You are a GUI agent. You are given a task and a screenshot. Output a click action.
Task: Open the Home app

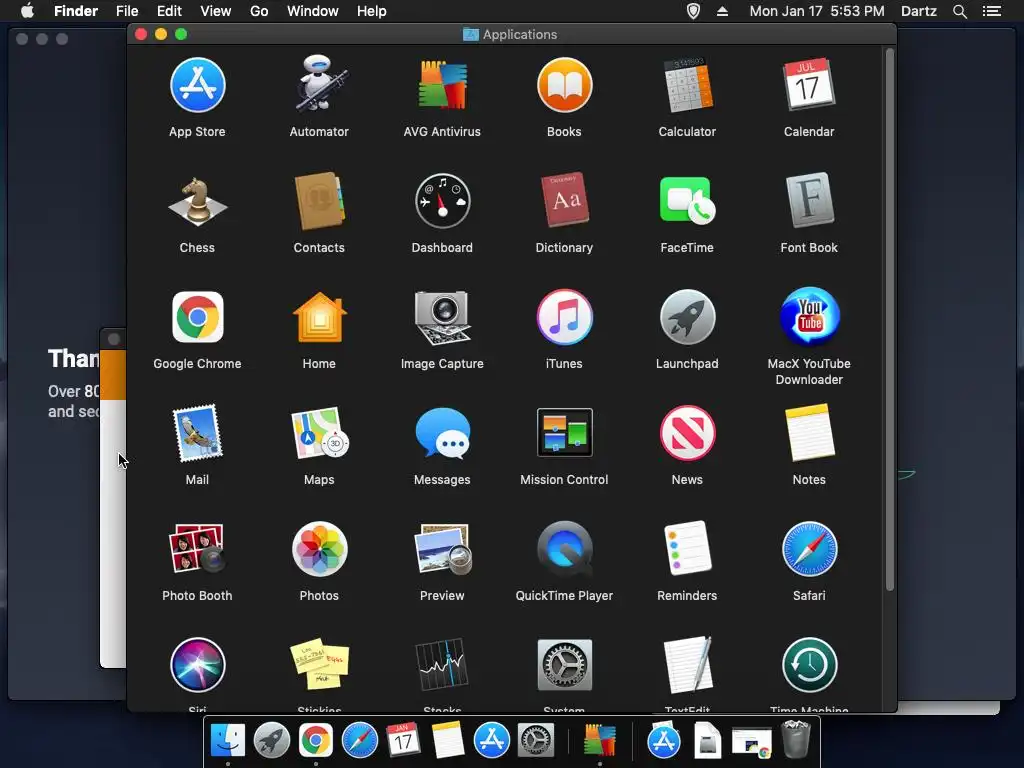[319, 317]
